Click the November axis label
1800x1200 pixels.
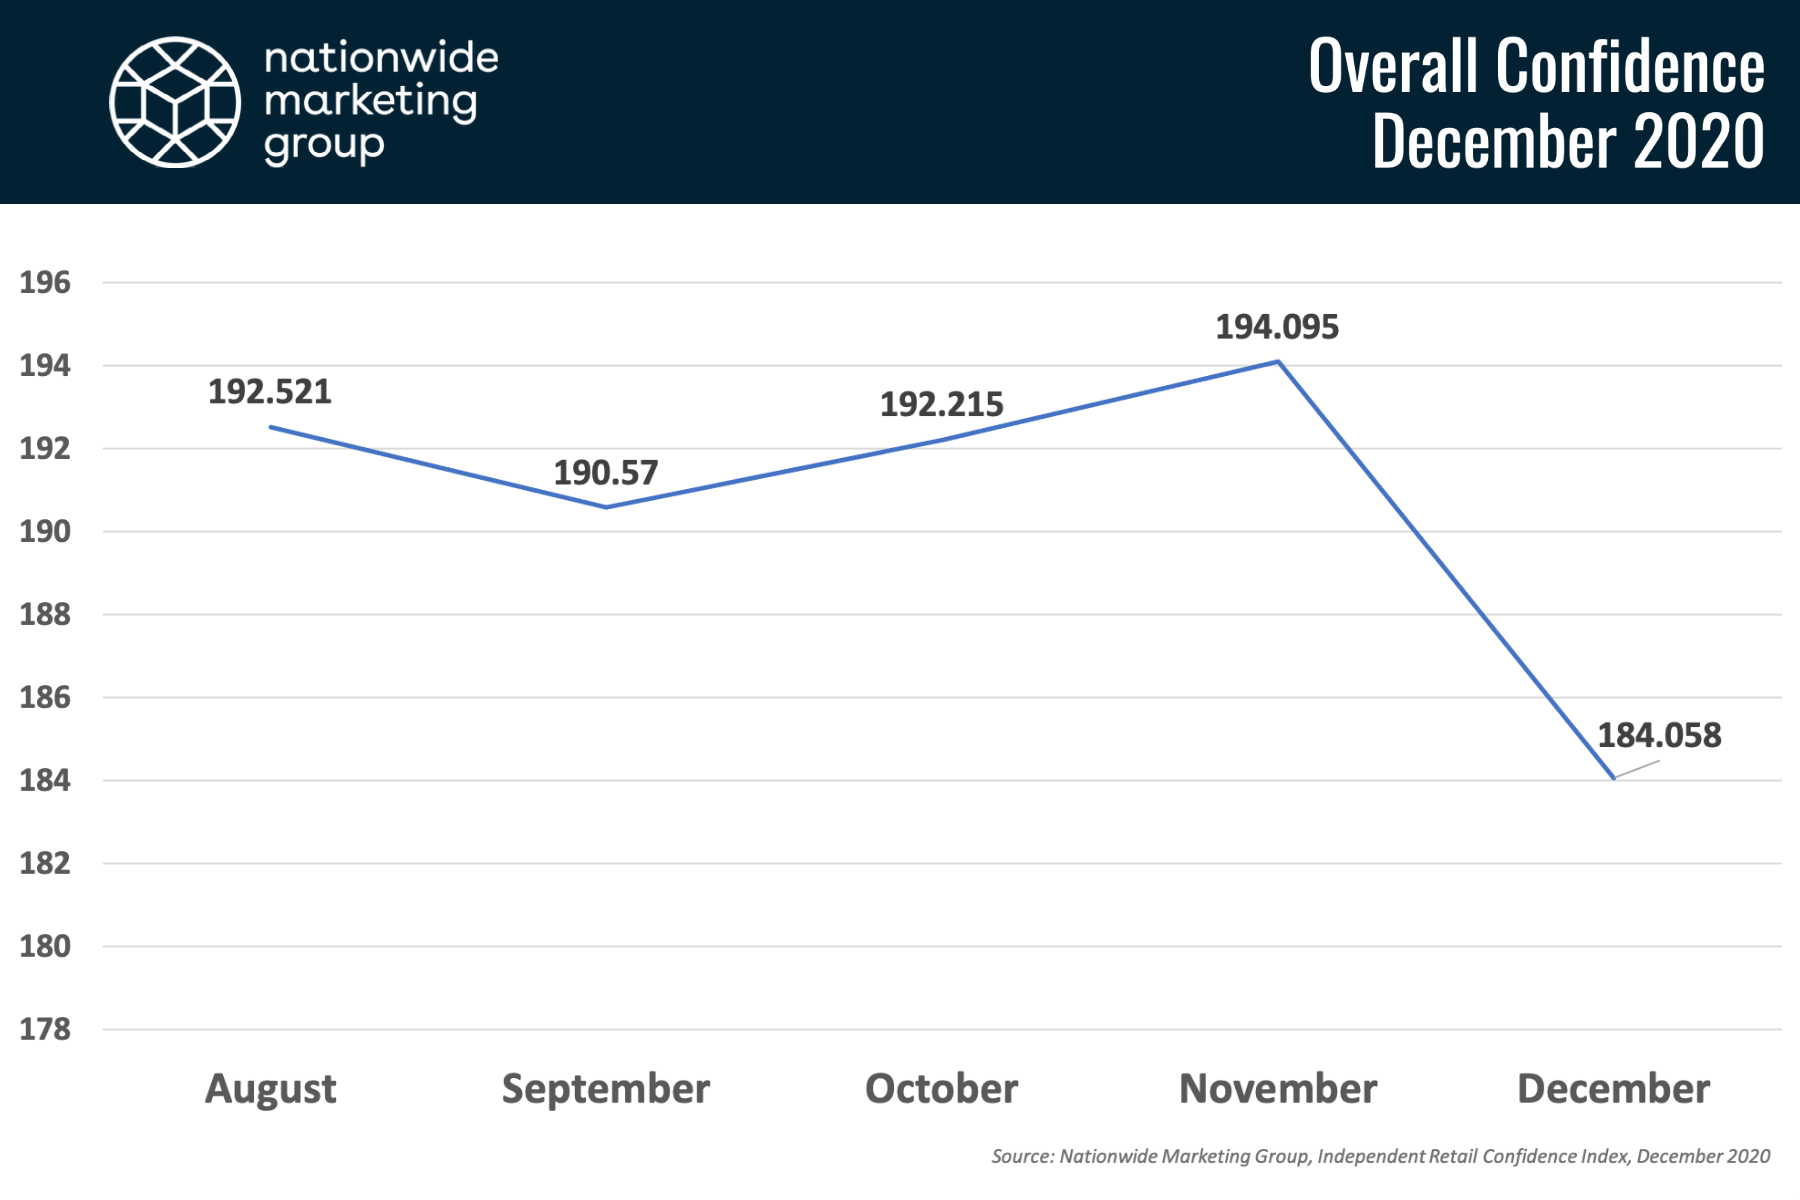[1278, 1088]
